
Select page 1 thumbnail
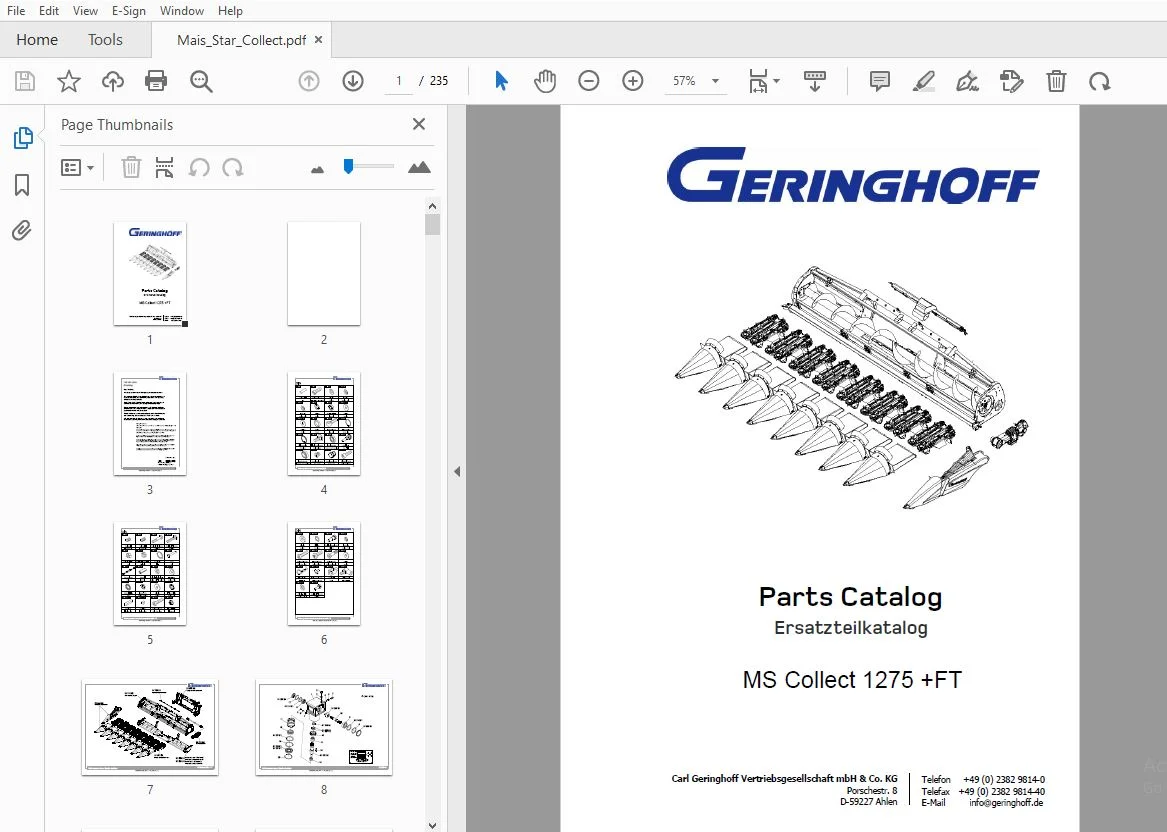150,273
